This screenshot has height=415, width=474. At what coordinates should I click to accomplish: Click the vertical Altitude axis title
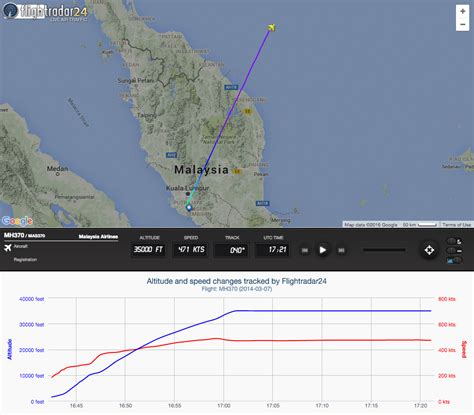(10, 349)
